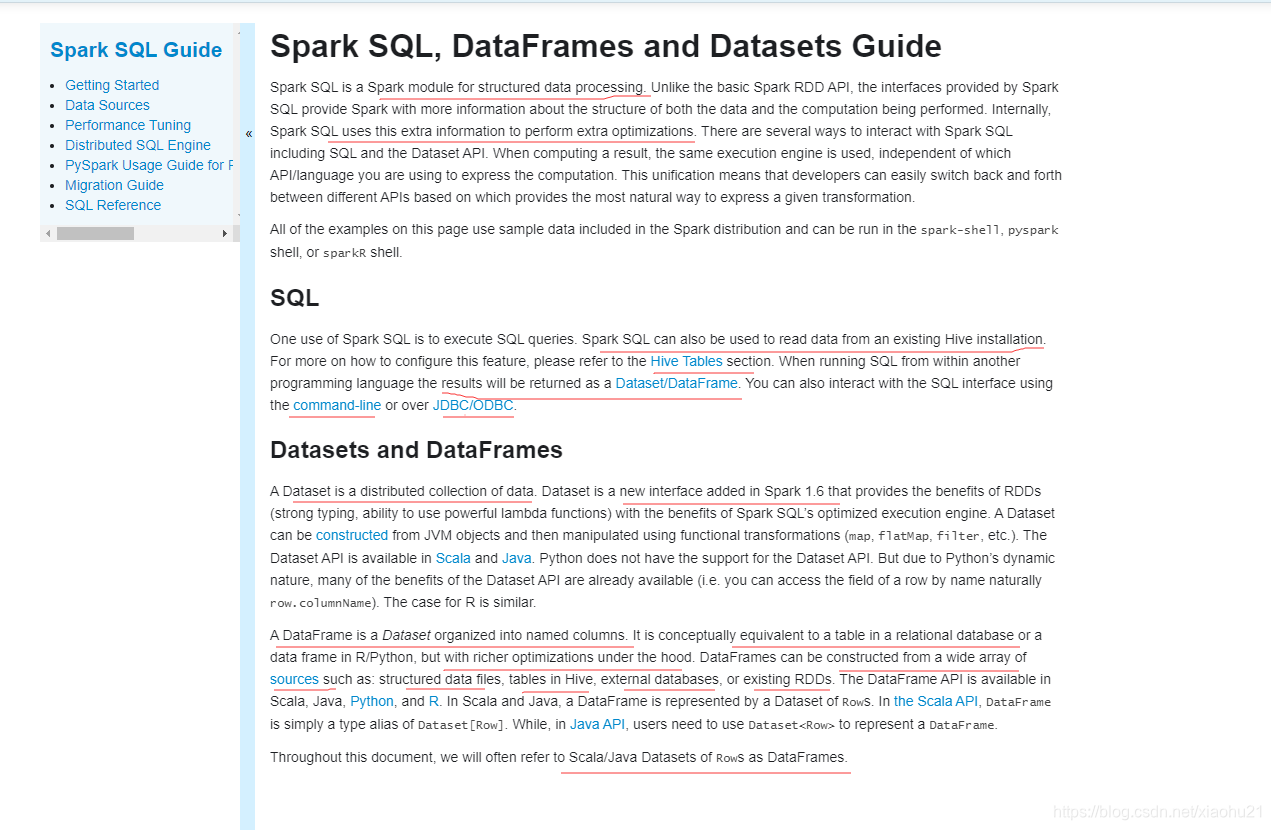Click the sidebar scrollbar left arrow
1271x830 pixels.
[x=48, y=233]
